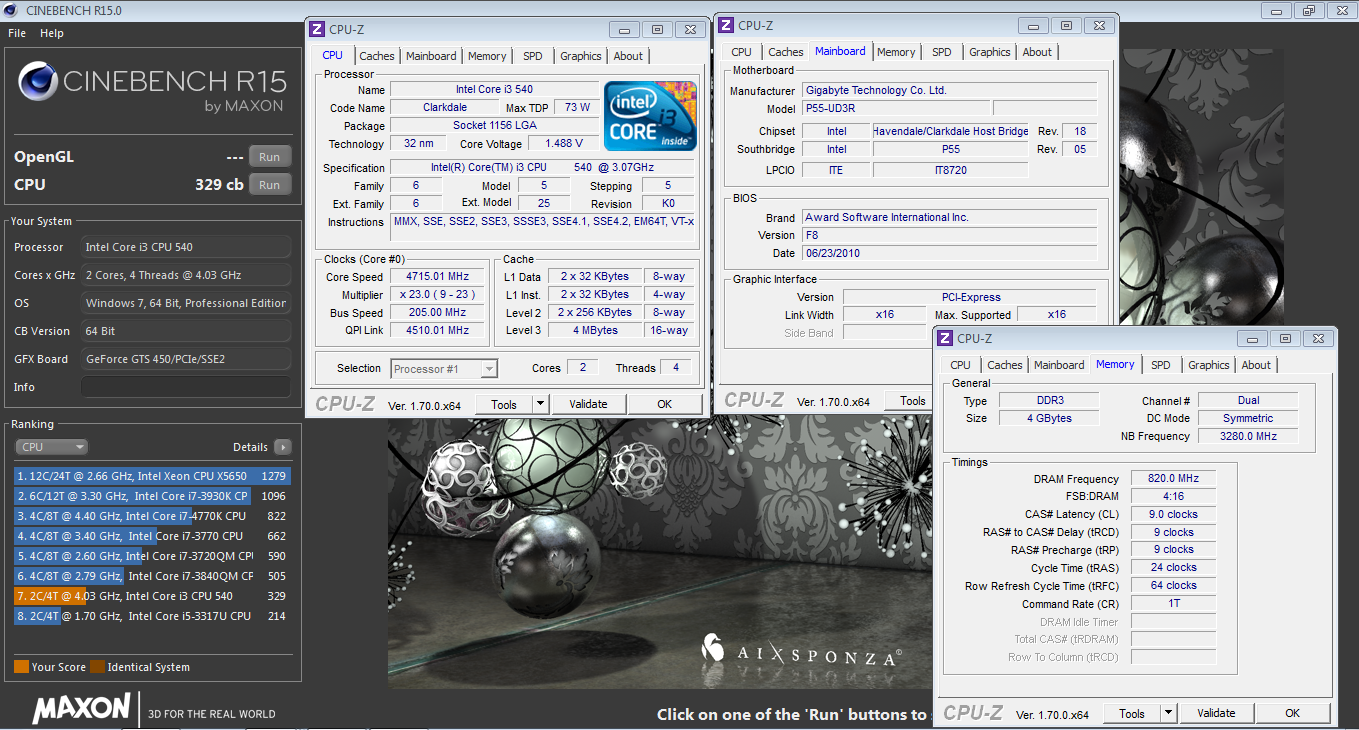Switch to Mainboard tab in CPU window

tap(431, 56)
